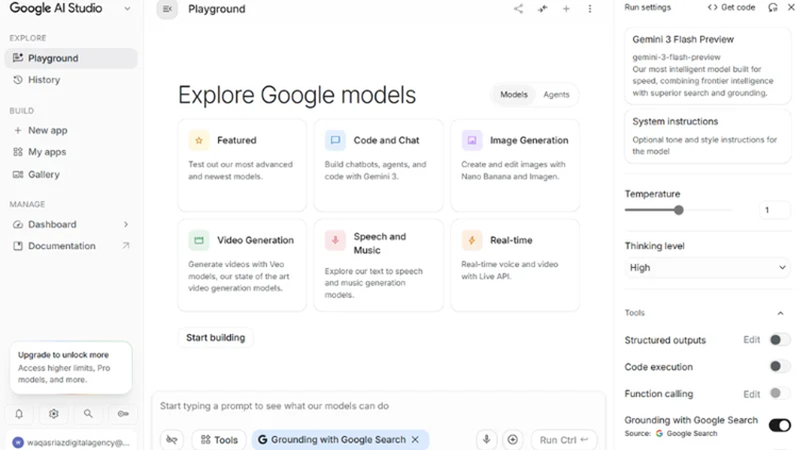The image size is (800, 450).
Task: Click the prompt text input area
Action: (378, 406)
